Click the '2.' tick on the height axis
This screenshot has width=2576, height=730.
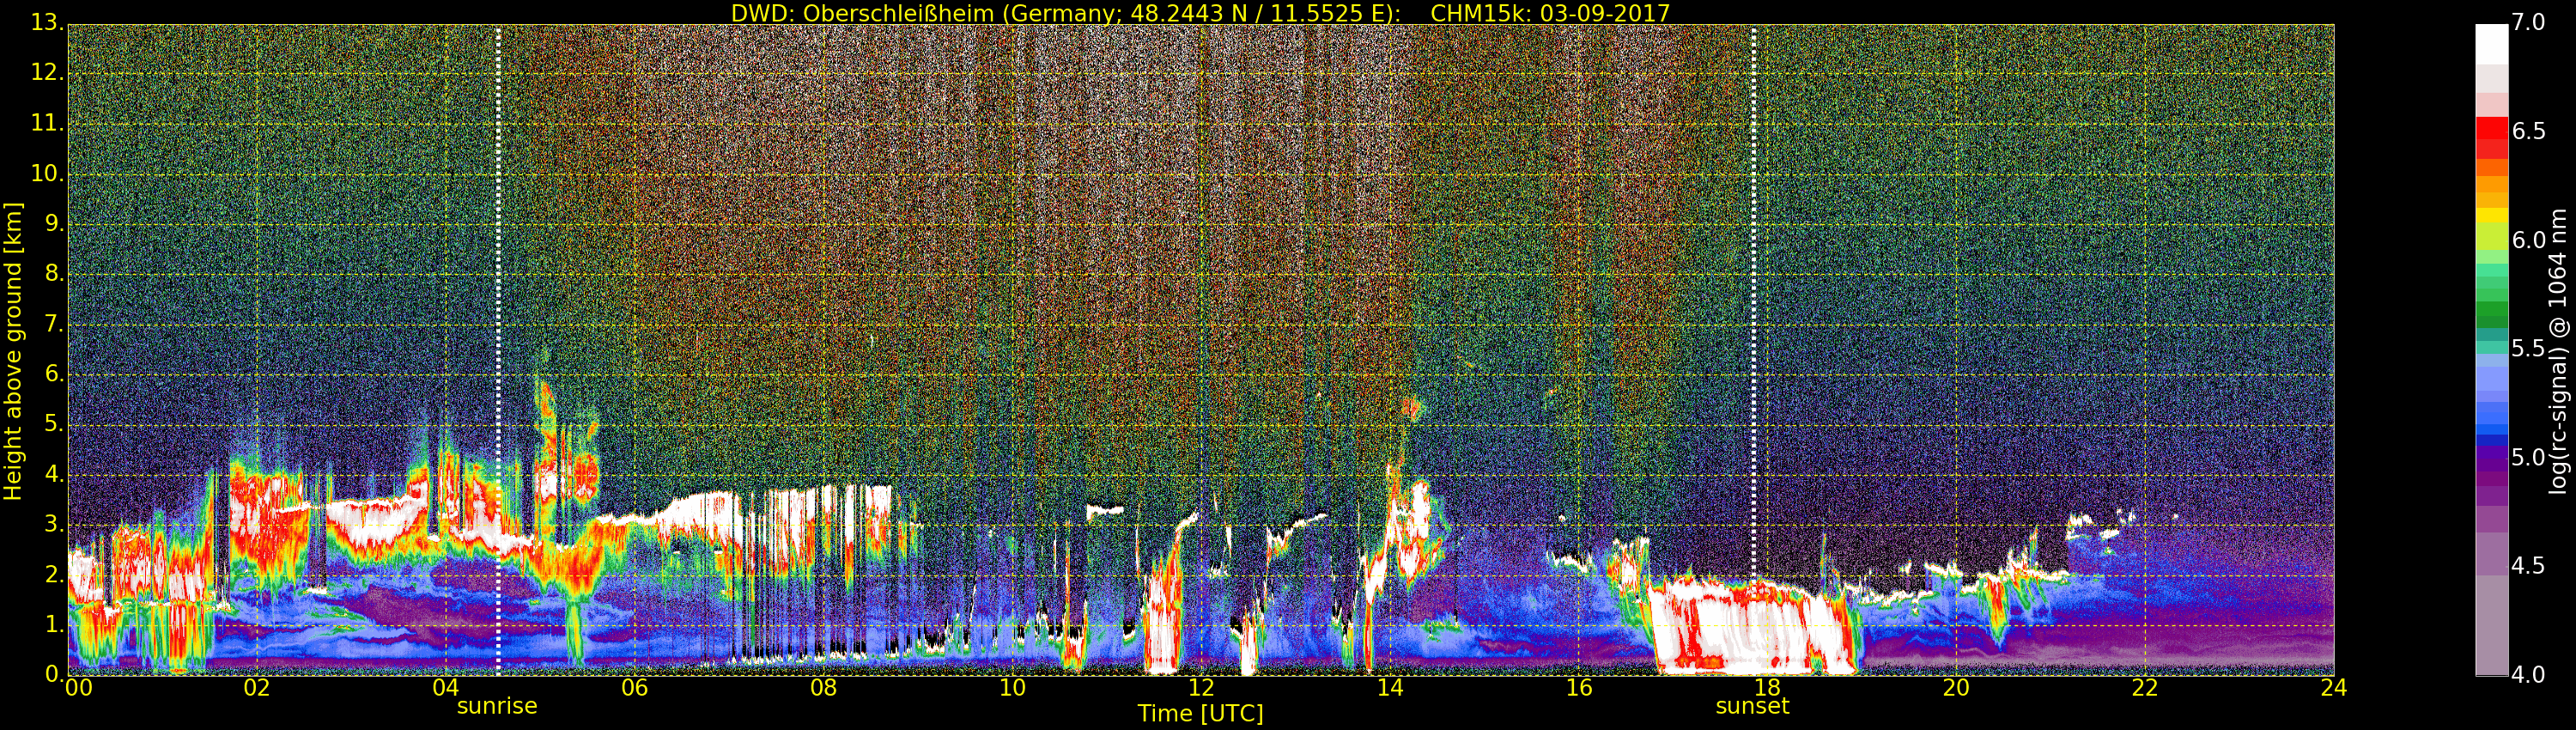point(54,574)
